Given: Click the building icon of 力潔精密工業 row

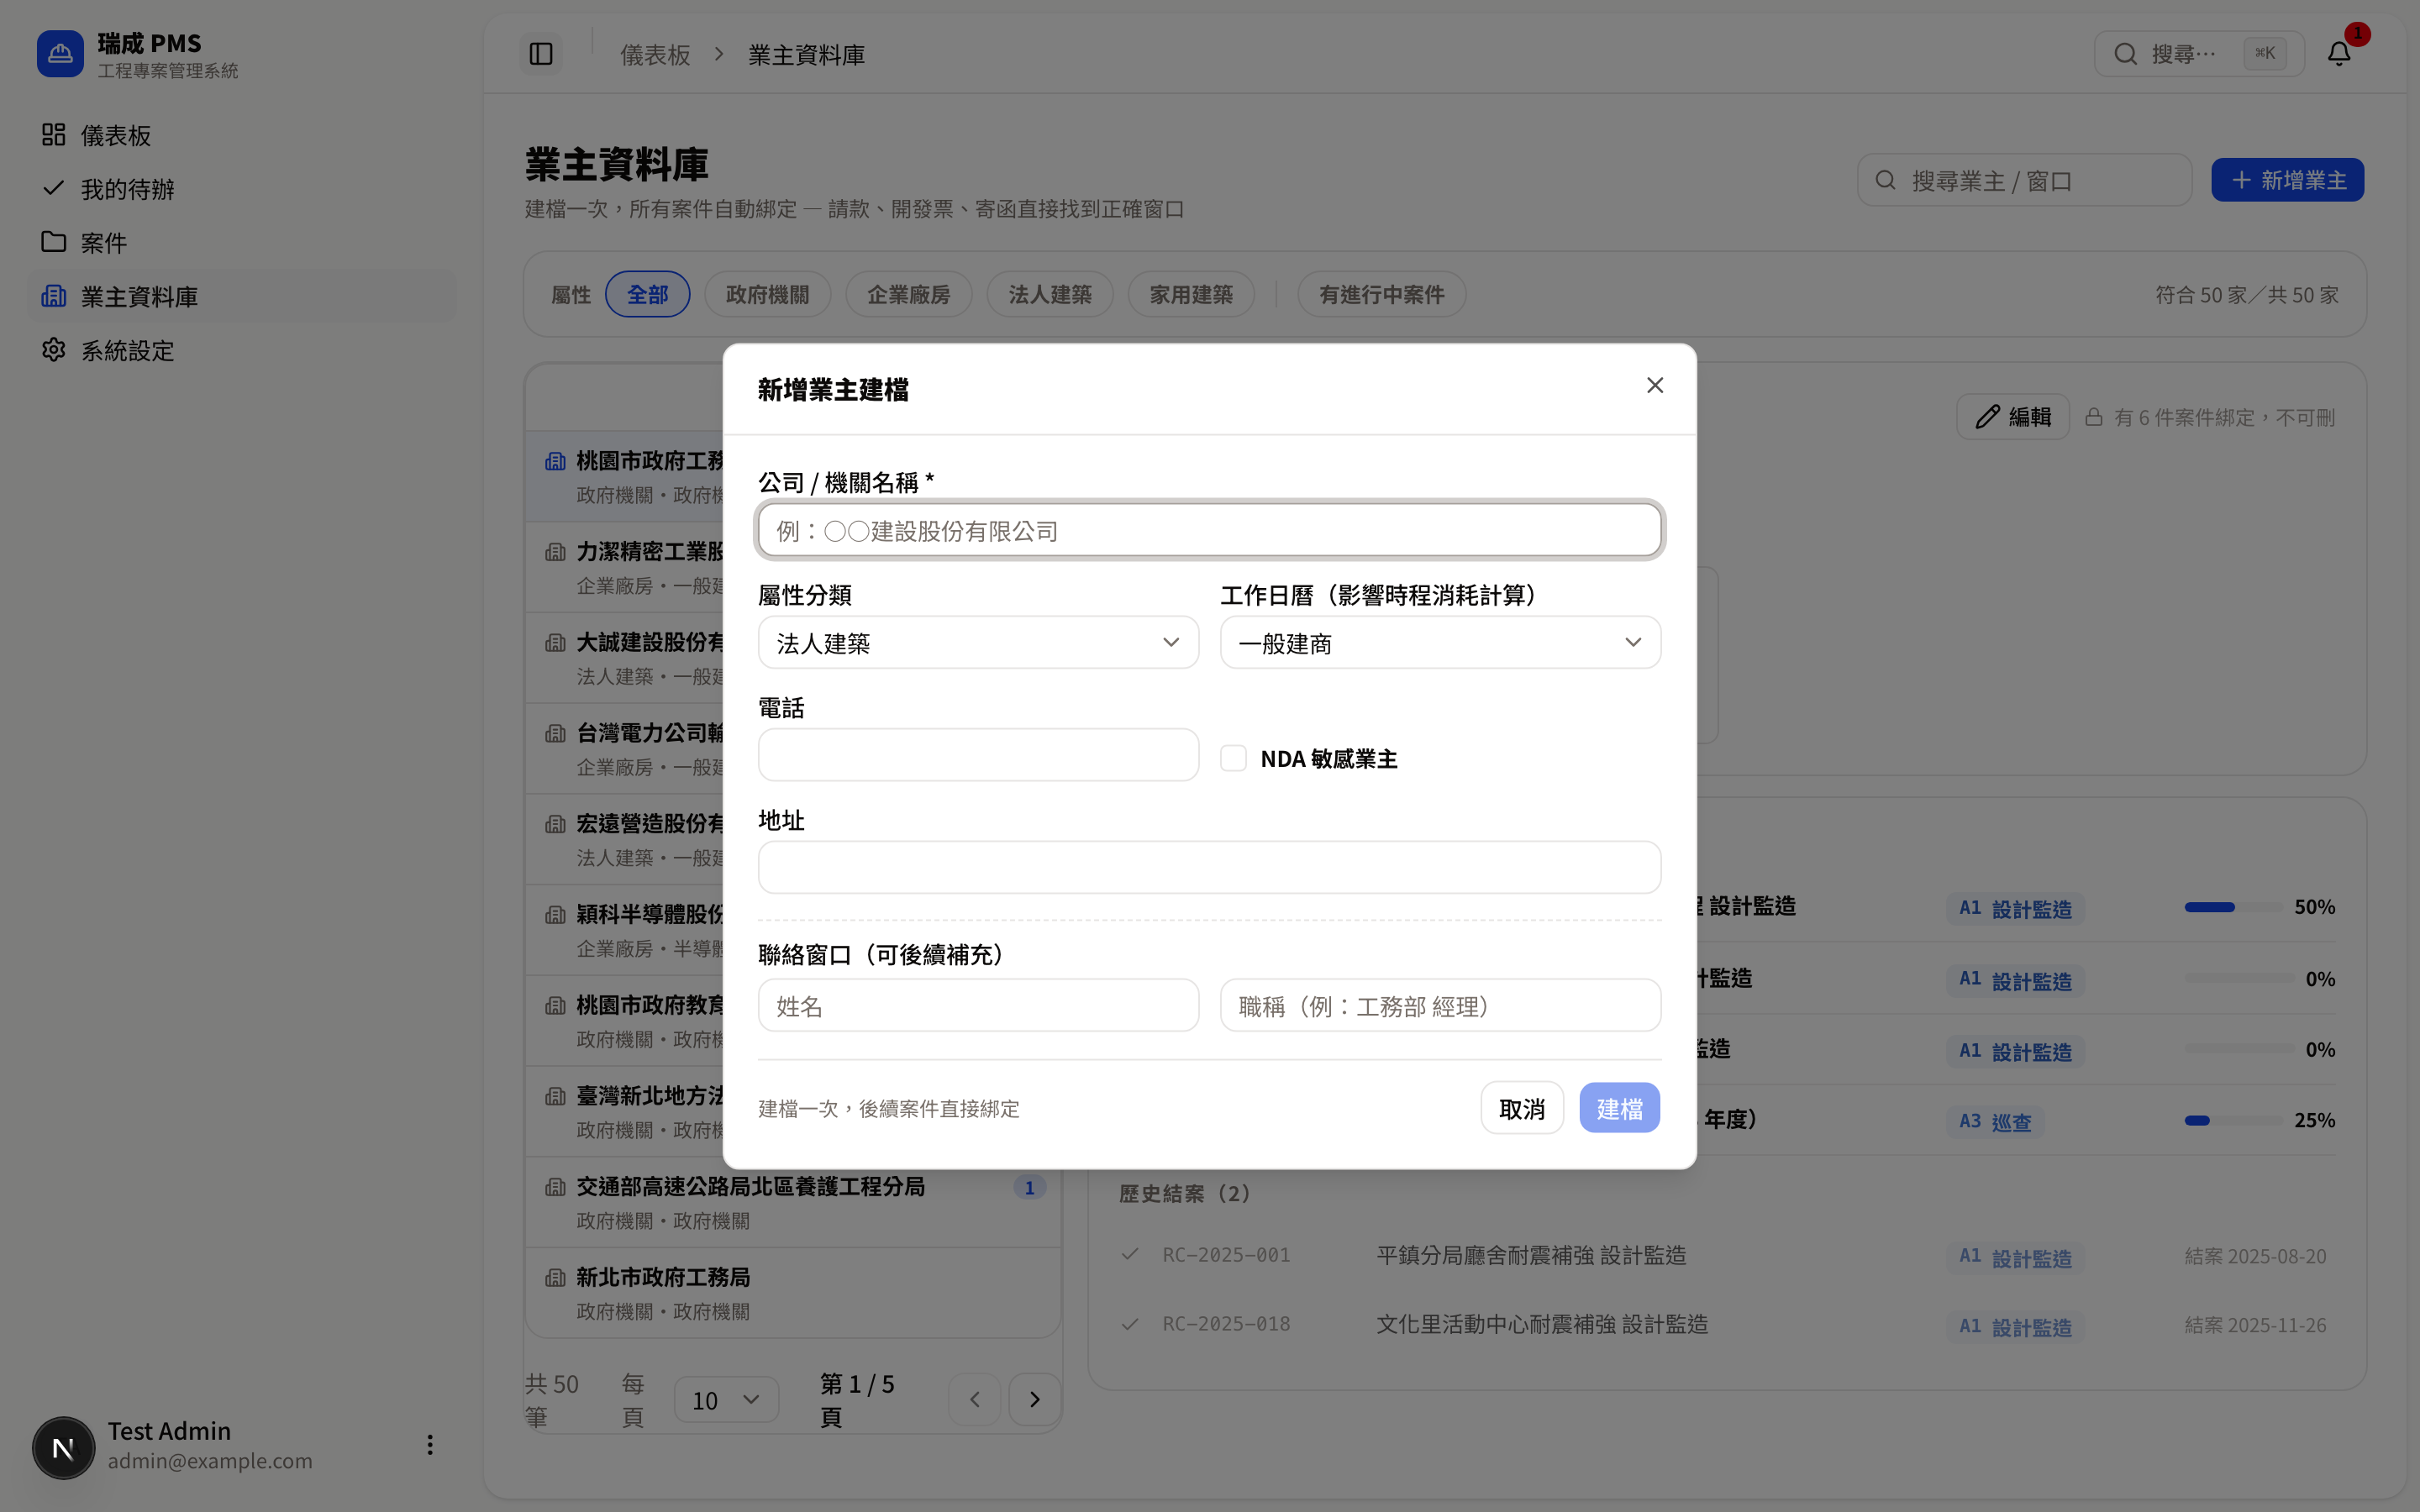Looking at the screenshot, I should (x=556, y=552).
